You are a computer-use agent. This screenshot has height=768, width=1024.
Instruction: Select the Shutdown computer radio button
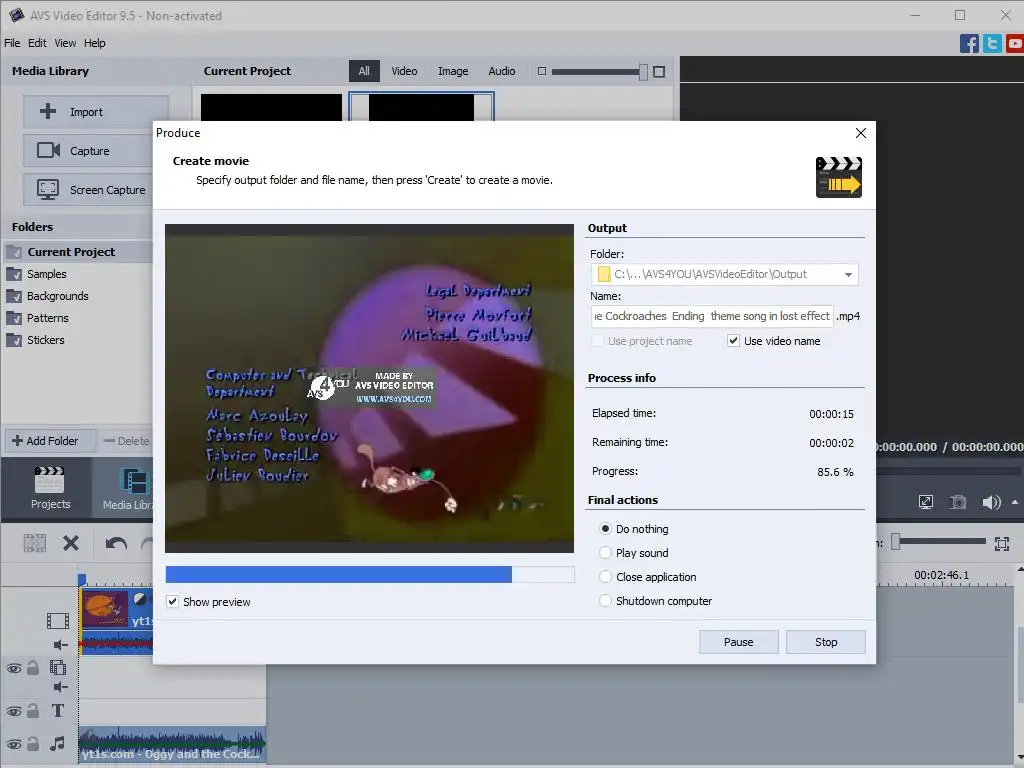pos(605,601)
